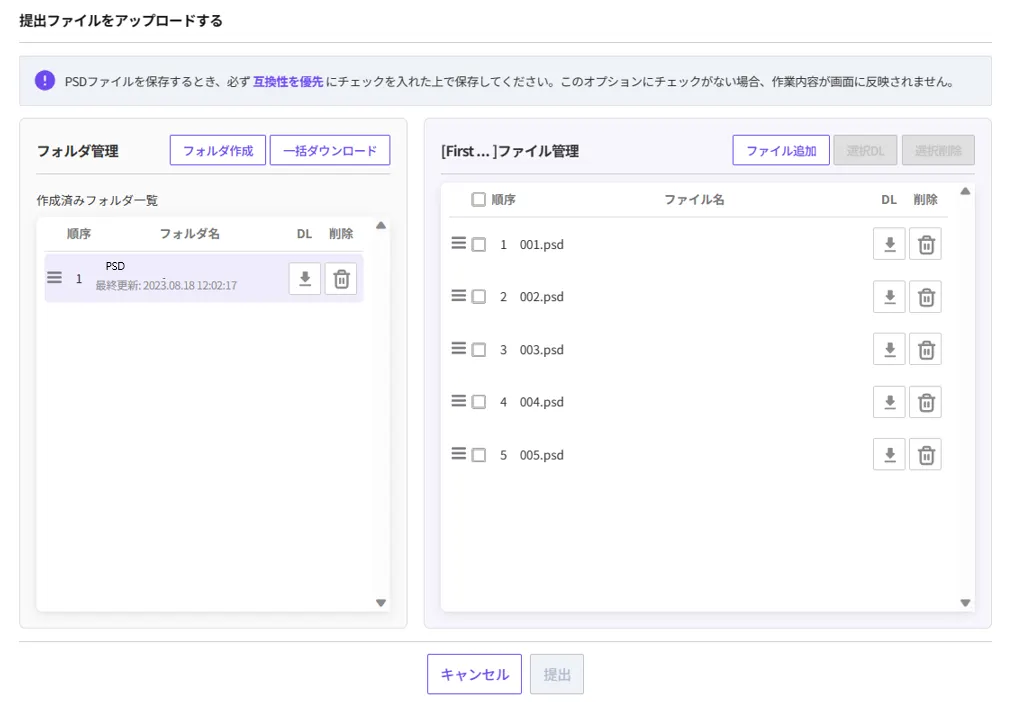Open the 互換性を優先 link

coord(288,82)
